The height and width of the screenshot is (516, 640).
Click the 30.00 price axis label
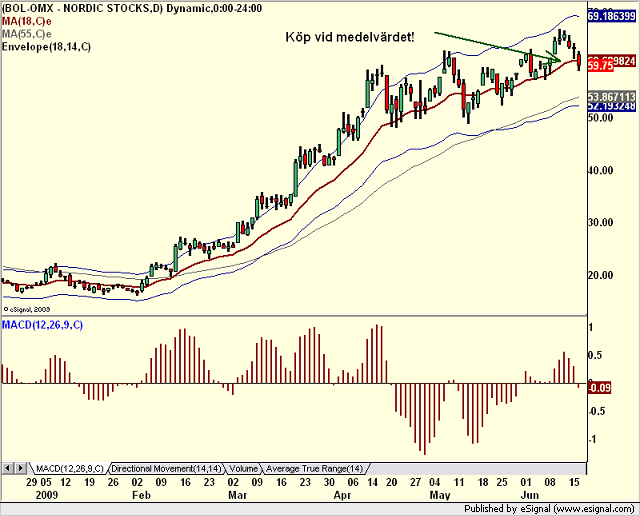[x=601, y=222]
